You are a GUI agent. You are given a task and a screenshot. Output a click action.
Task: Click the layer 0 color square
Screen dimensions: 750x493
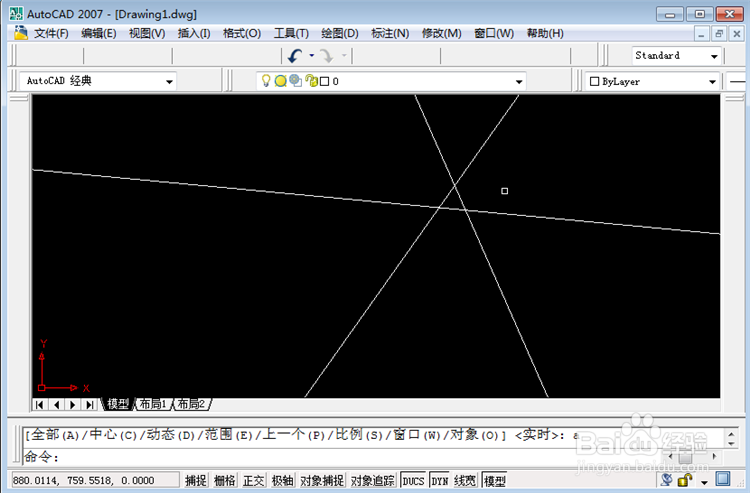tap(324, 82)
